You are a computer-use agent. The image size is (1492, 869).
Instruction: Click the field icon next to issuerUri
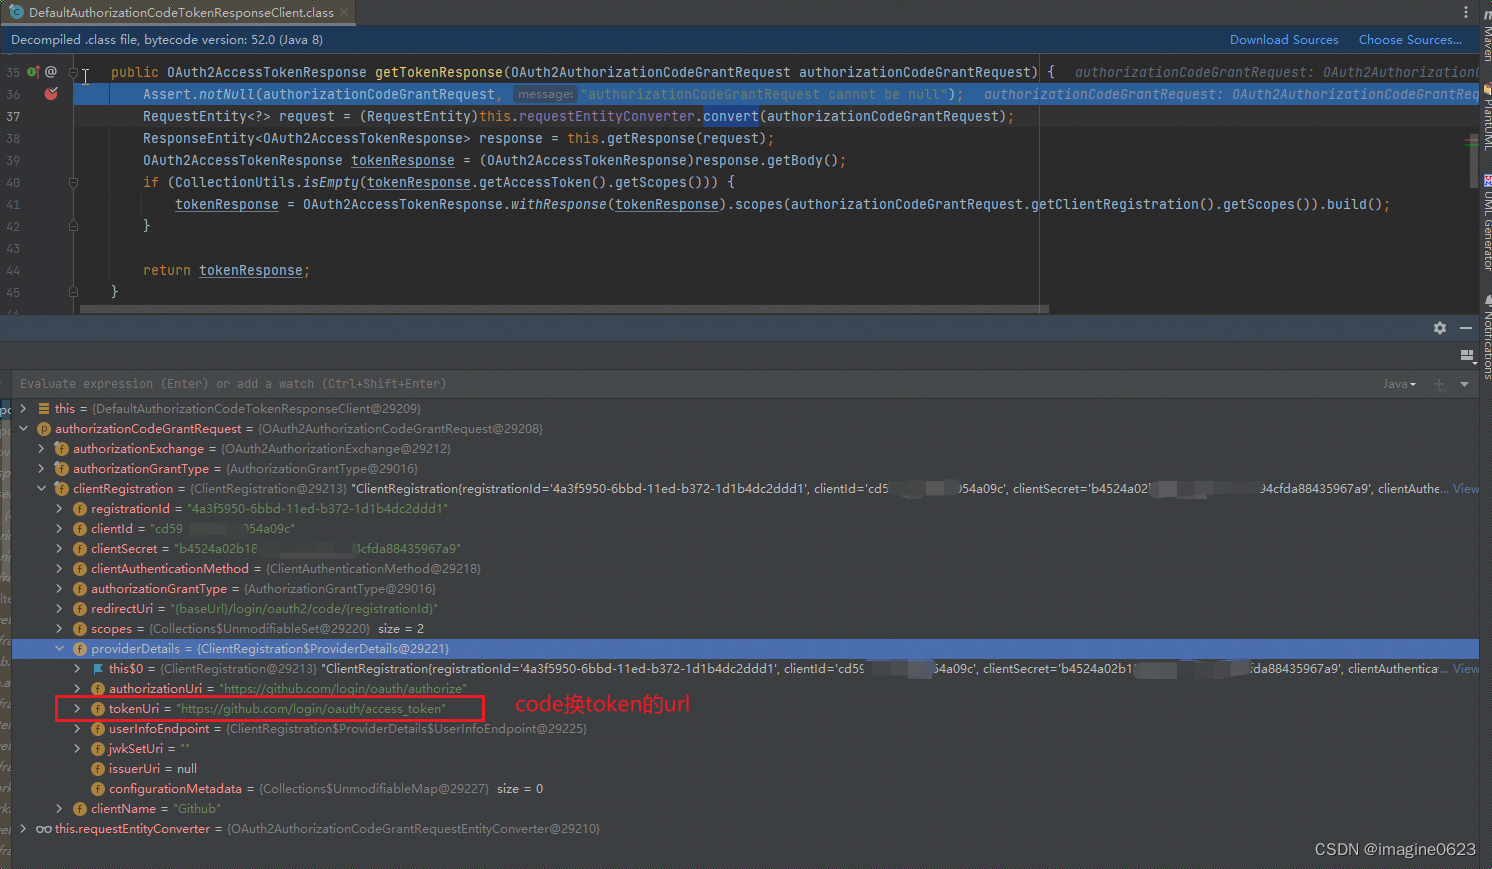98,769
